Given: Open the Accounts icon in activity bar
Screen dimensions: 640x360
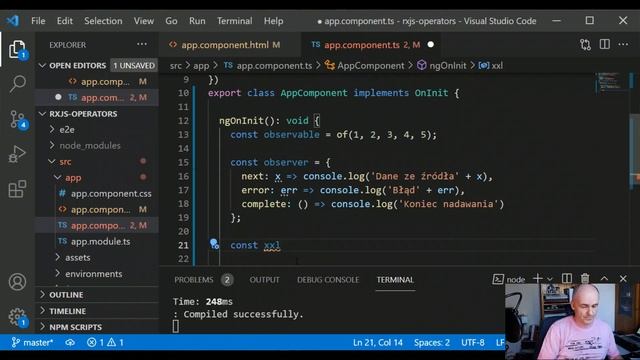Looking at the screenshot, I should point(17,282).
